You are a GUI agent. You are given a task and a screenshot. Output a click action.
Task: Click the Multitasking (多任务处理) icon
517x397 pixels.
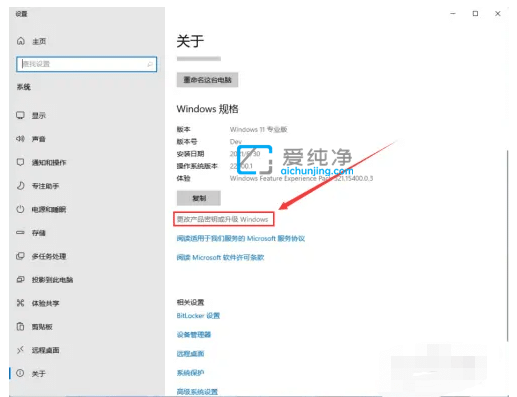[x=20, y=256]
